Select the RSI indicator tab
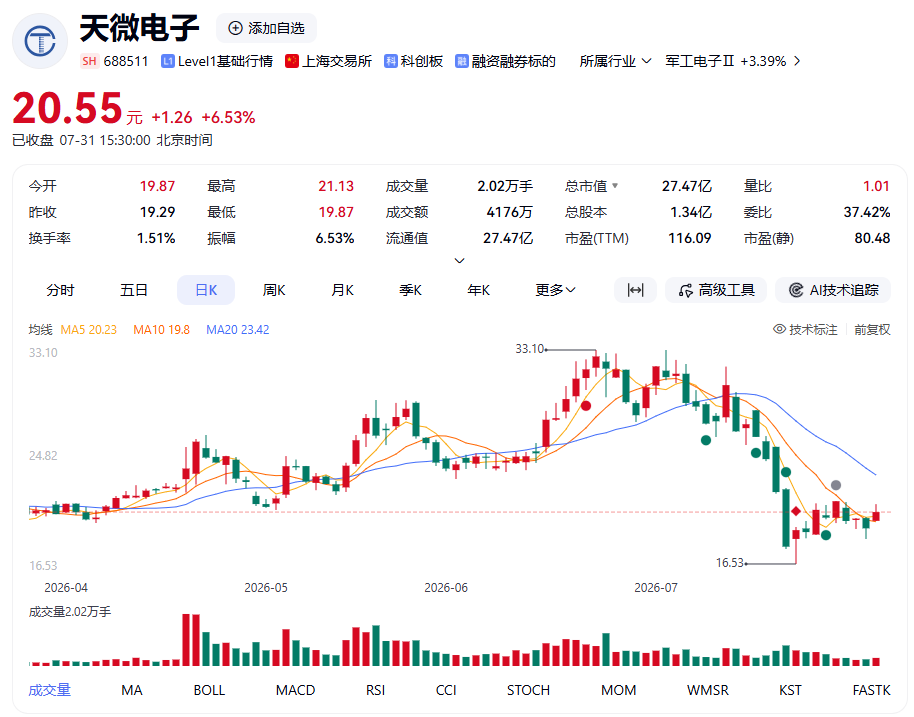 tap(375, 690)
